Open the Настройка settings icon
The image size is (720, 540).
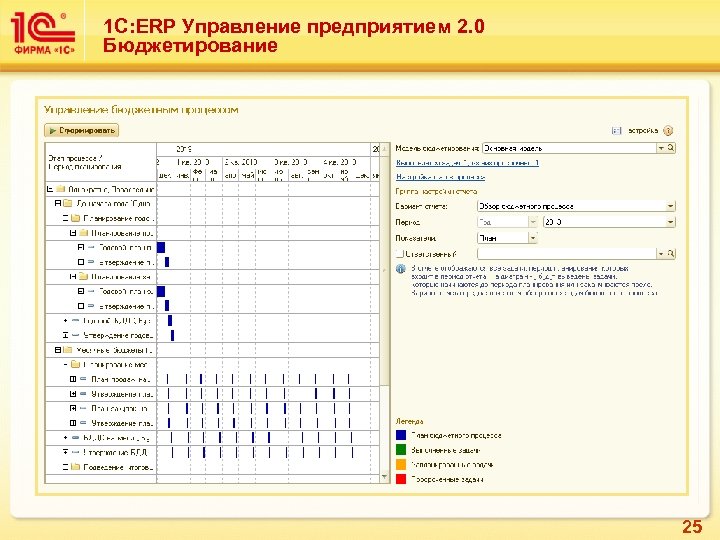tap(617, 131)
